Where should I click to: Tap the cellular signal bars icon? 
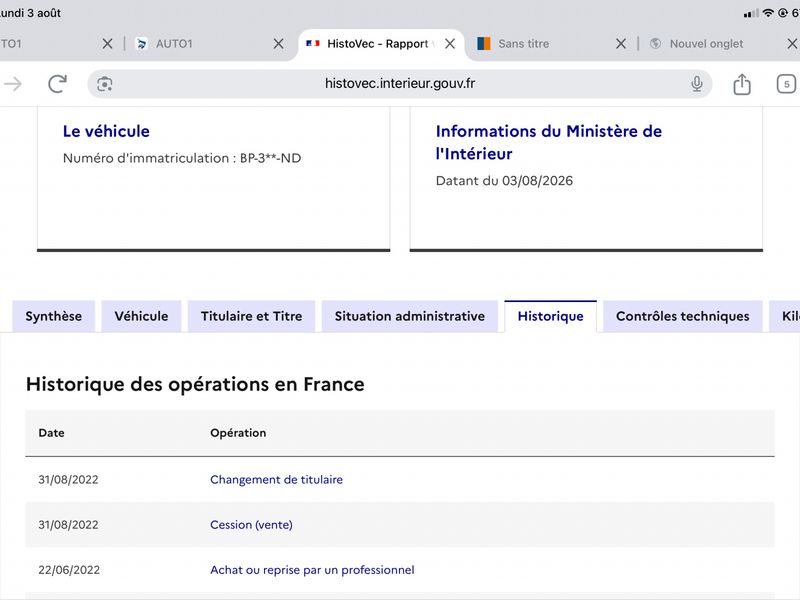click(751, 13)
